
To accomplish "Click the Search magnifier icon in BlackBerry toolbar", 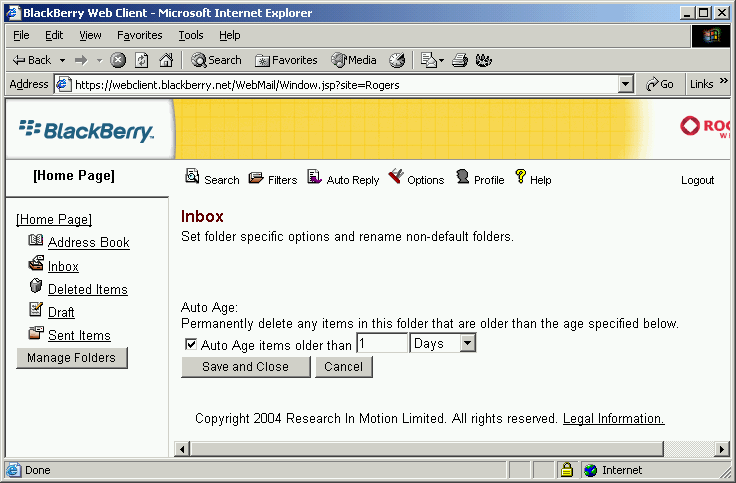I will click(192, 176).
